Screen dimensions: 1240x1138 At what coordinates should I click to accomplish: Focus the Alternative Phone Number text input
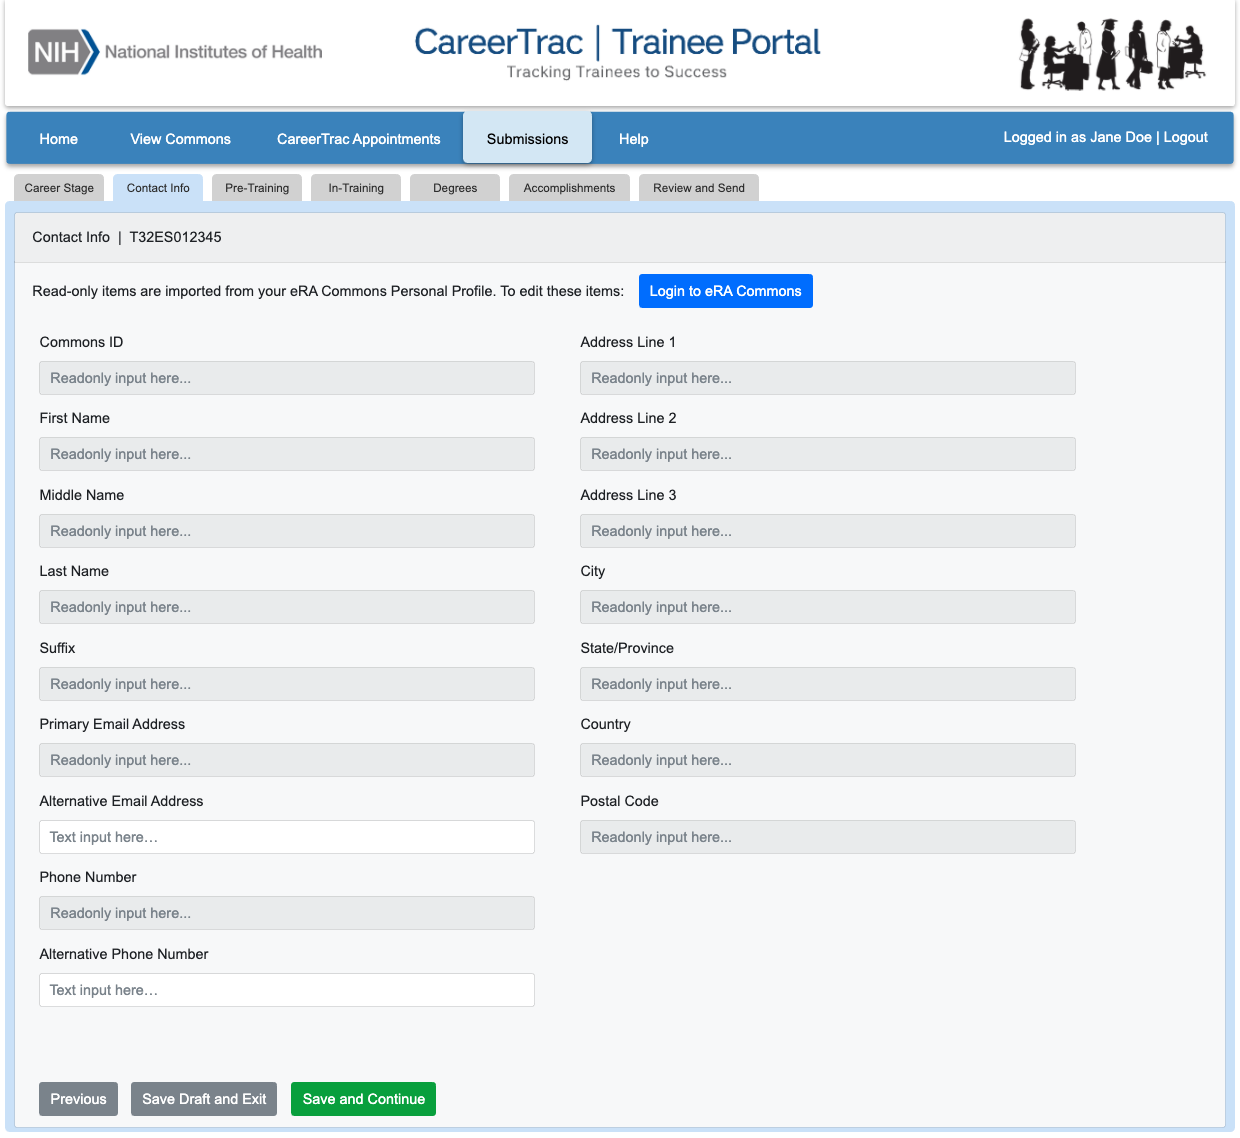[287, 990]
